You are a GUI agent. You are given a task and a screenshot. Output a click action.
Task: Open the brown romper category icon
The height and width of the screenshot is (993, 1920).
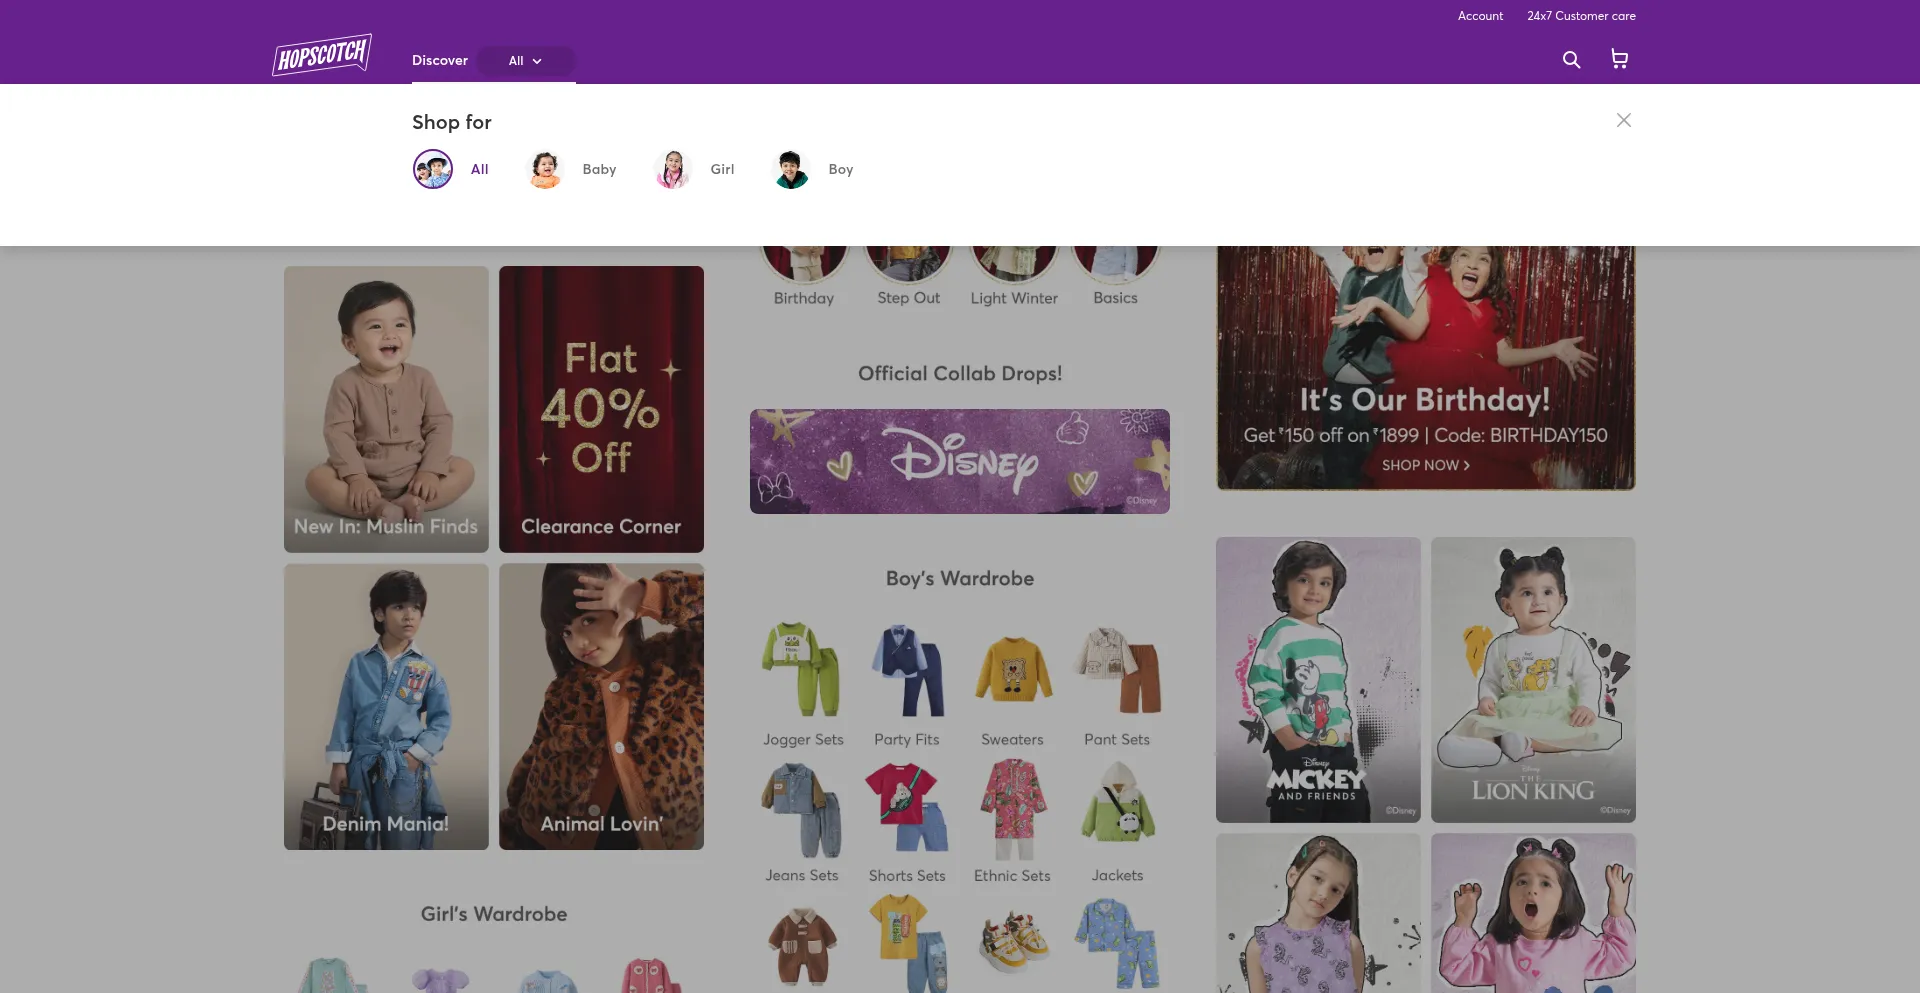(802, 945)
